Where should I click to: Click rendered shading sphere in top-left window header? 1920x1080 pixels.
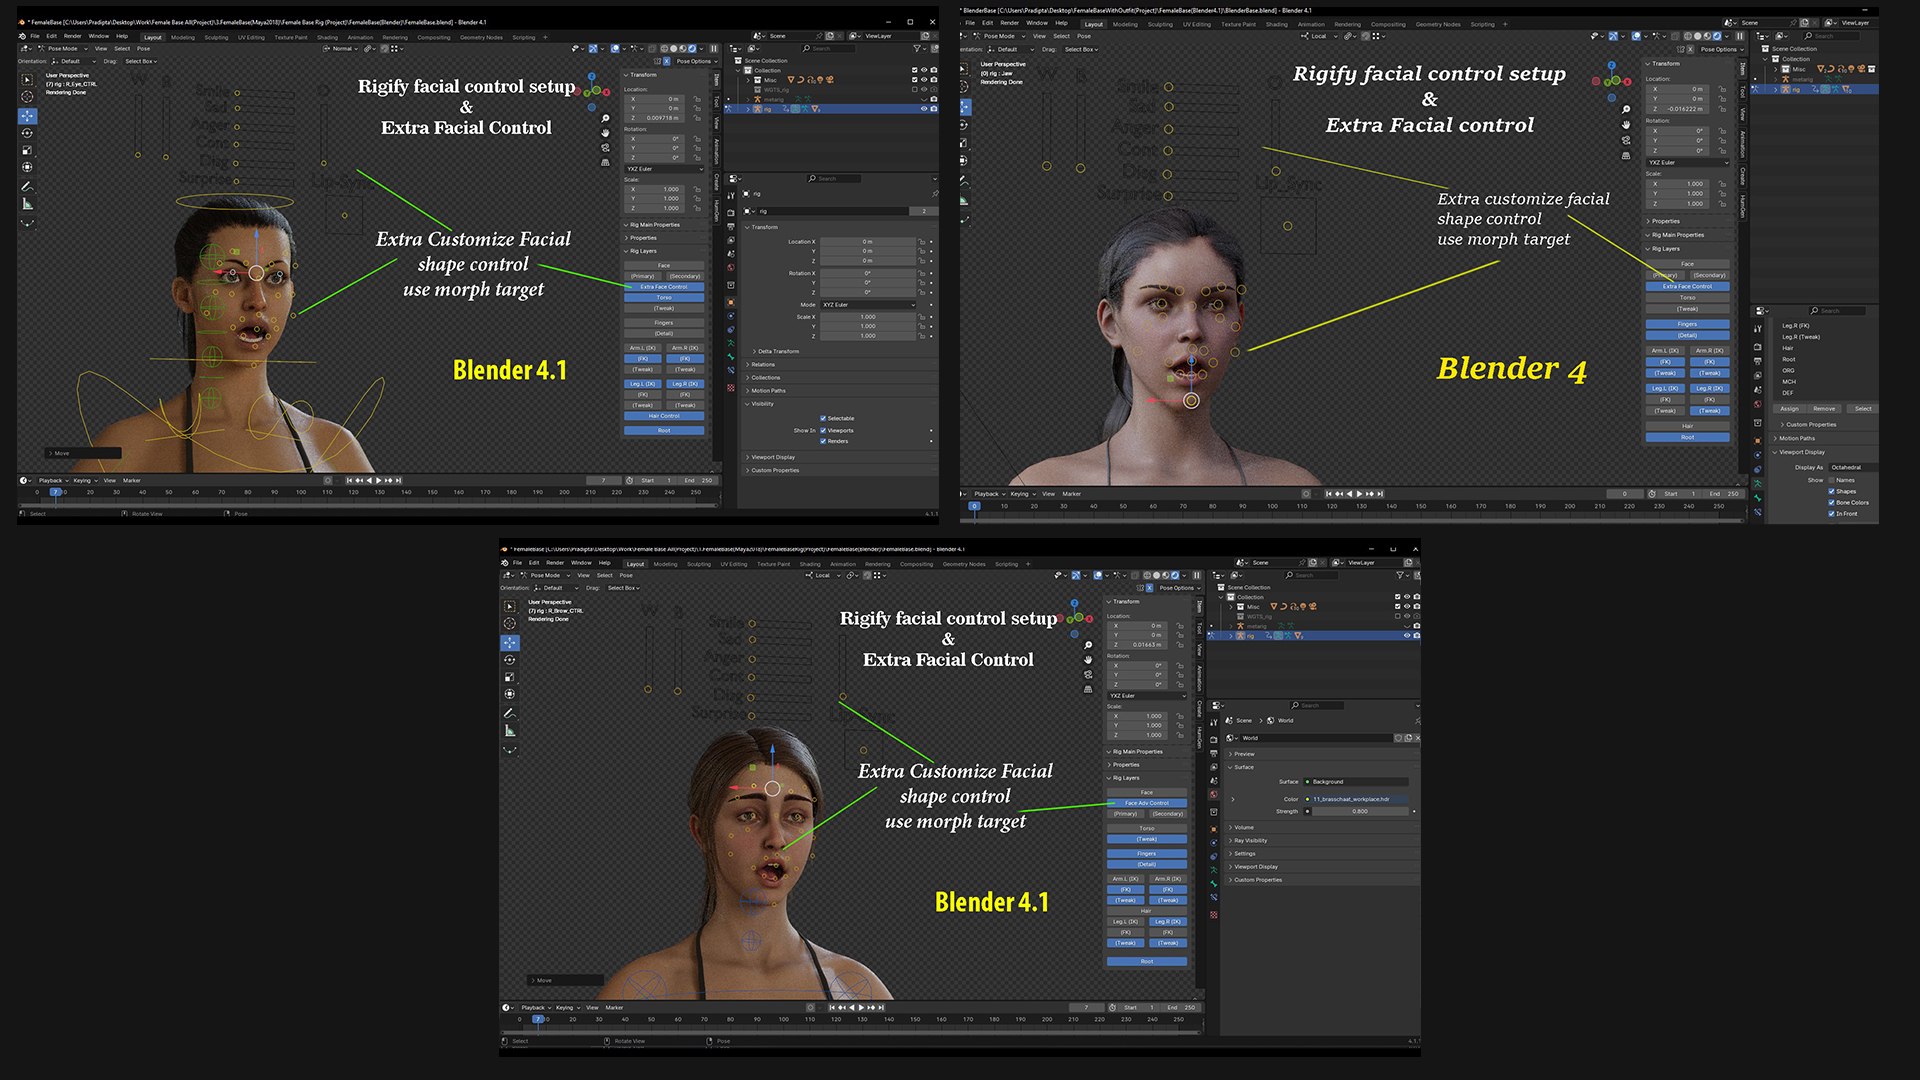(692, 48)
